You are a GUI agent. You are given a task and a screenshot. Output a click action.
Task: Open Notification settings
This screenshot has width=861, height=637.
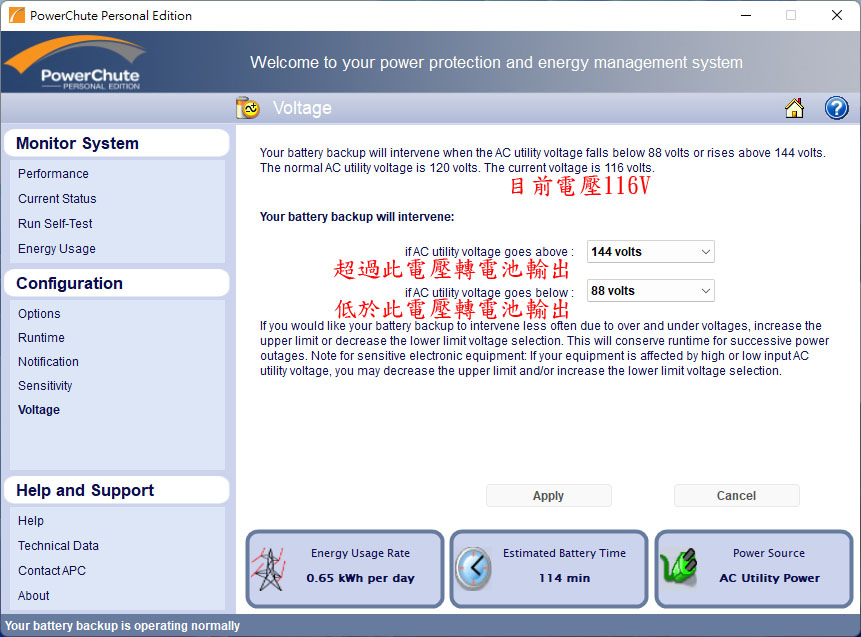point(48,362)
